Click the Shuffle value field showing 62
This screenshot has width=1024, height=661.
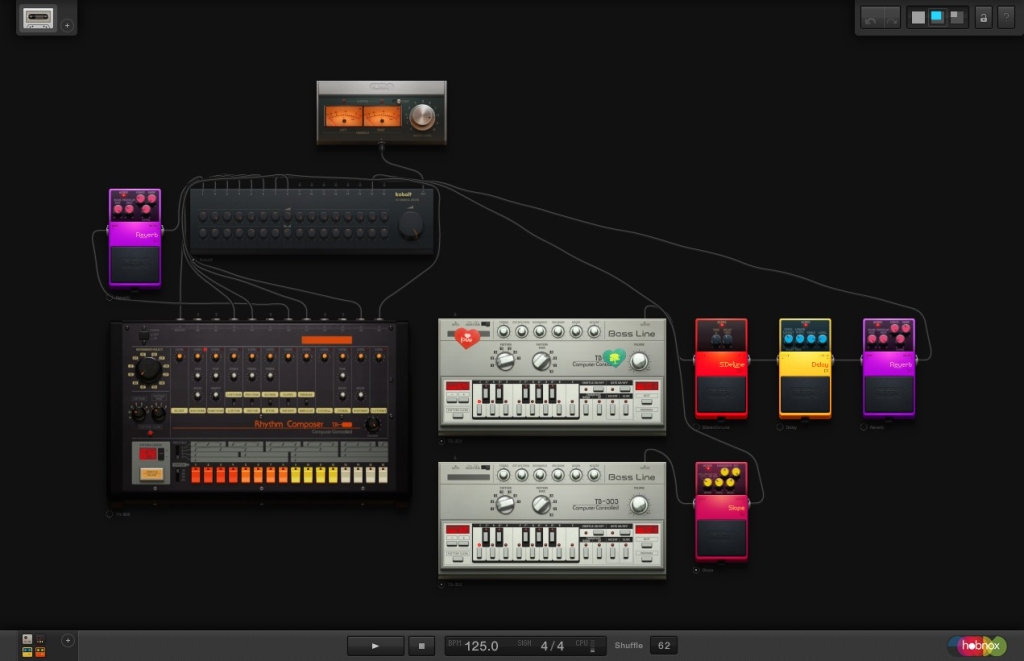coord(662,645)
